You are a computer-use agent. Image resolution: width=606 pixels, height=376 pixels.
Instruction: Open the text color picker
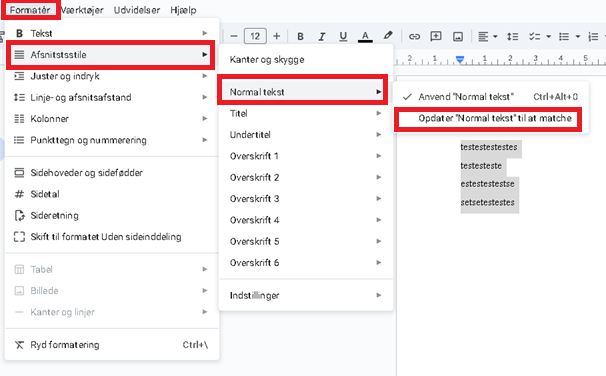[x=365, y=36]
